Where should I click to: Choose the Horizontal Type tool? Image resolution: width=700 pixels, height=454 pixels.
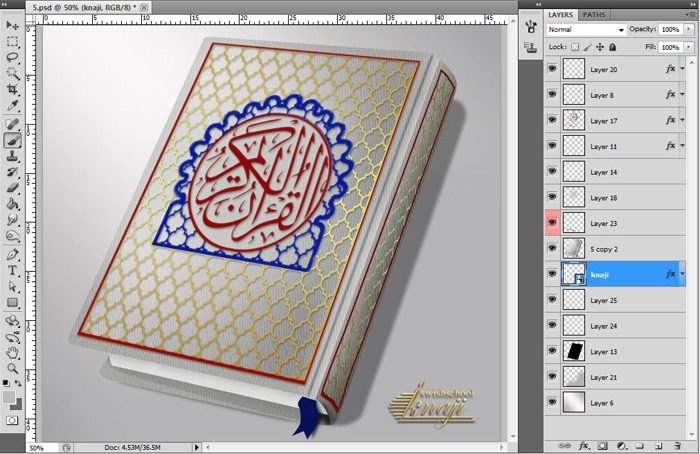(13, 270)
